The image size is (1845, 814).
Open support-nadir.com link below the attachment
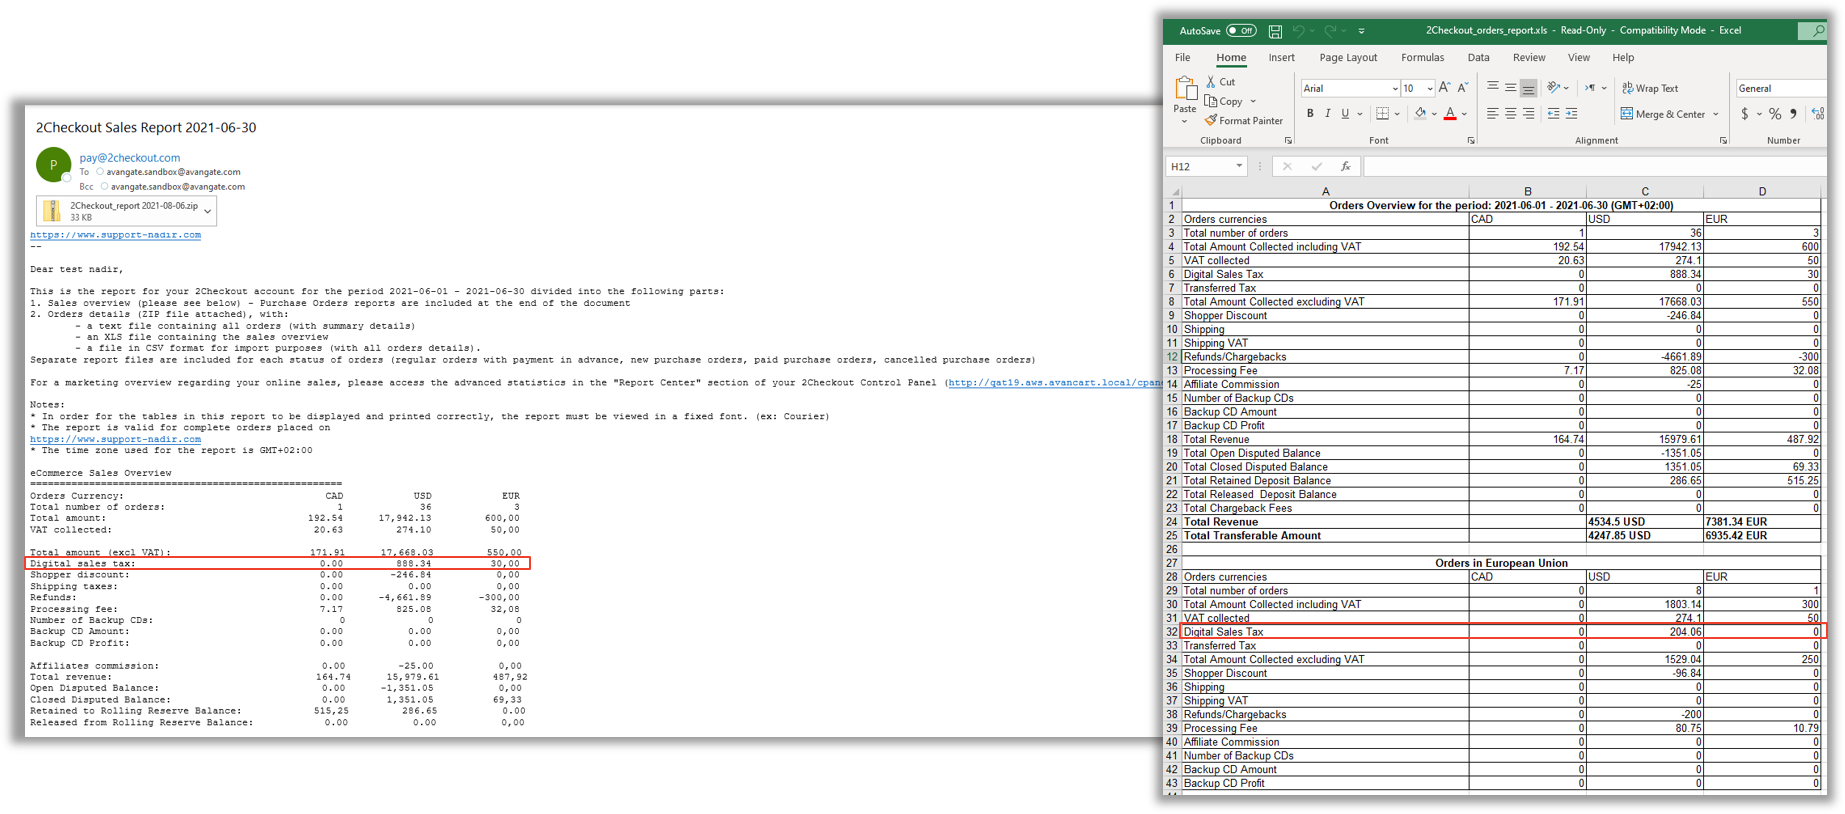(x=115, y=235)
